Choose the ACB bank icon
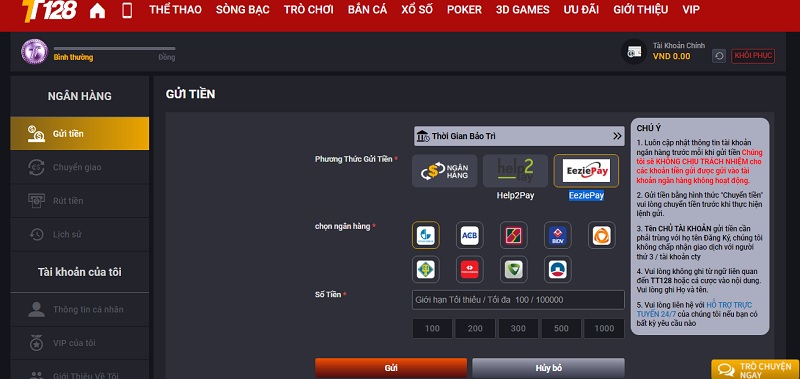The image size is (800, 379). click(469, 235)
